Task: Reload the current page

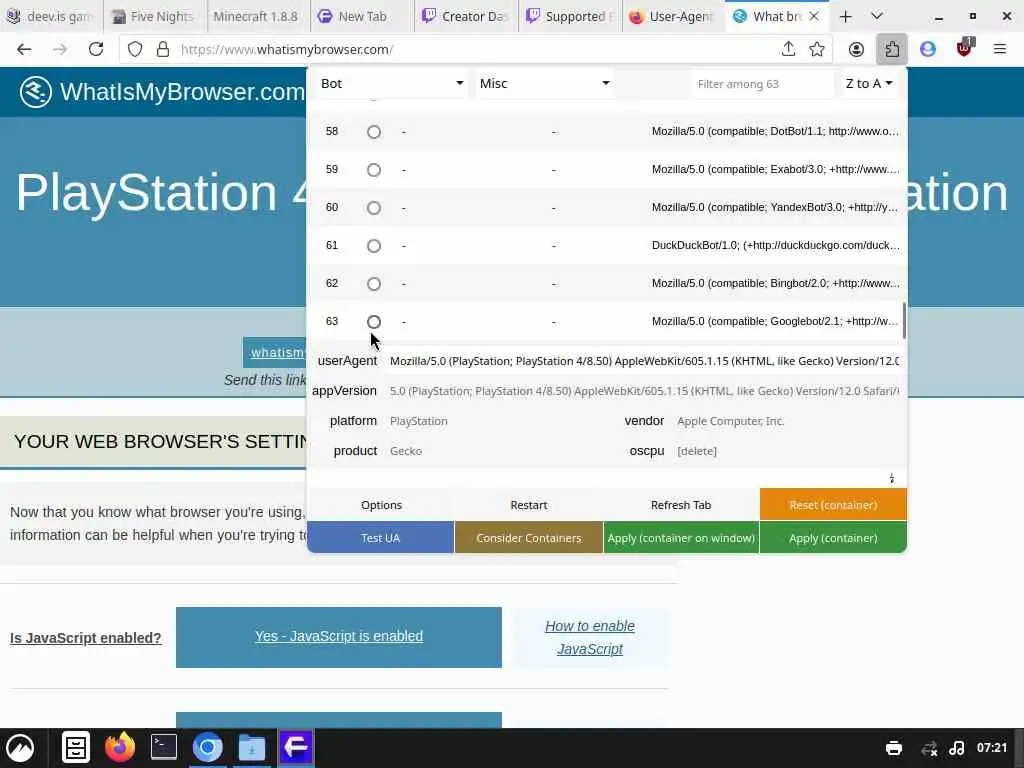Action: [x=96, y=49]
